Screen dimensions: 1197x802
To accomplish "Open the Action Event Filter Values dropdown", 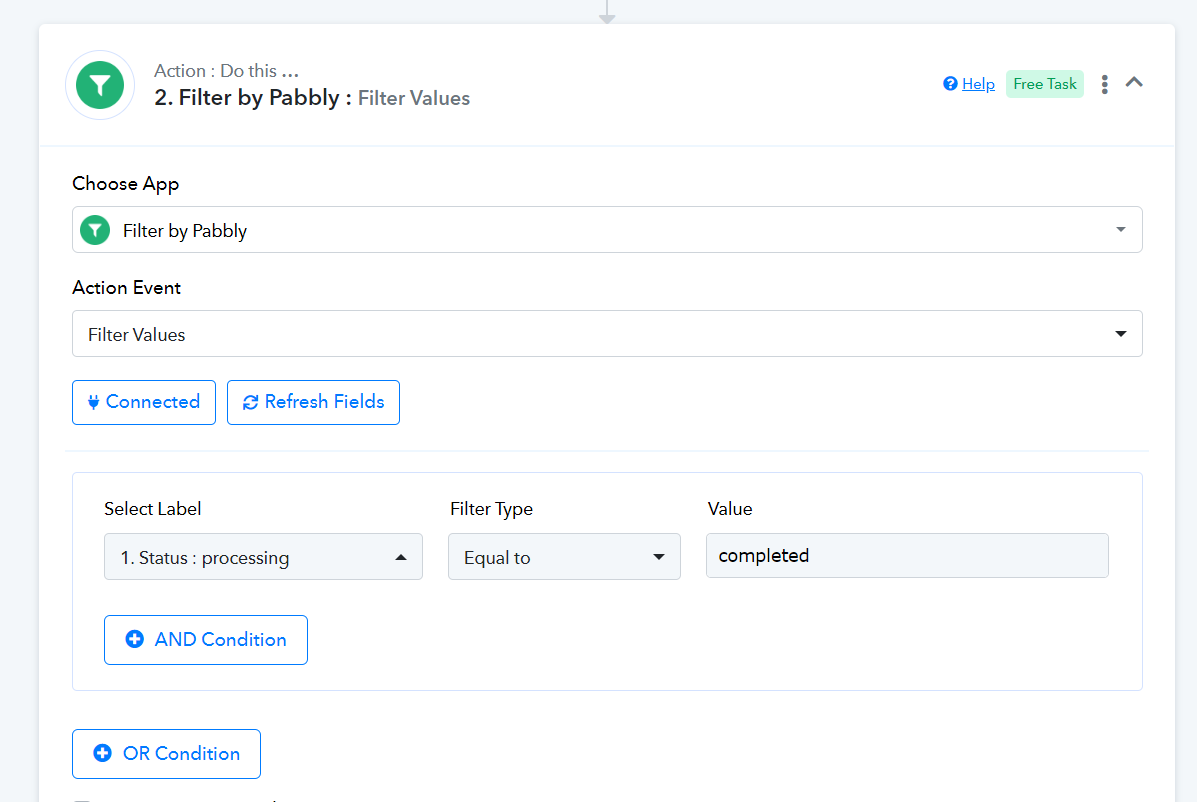I will click(x=607, y=333).
